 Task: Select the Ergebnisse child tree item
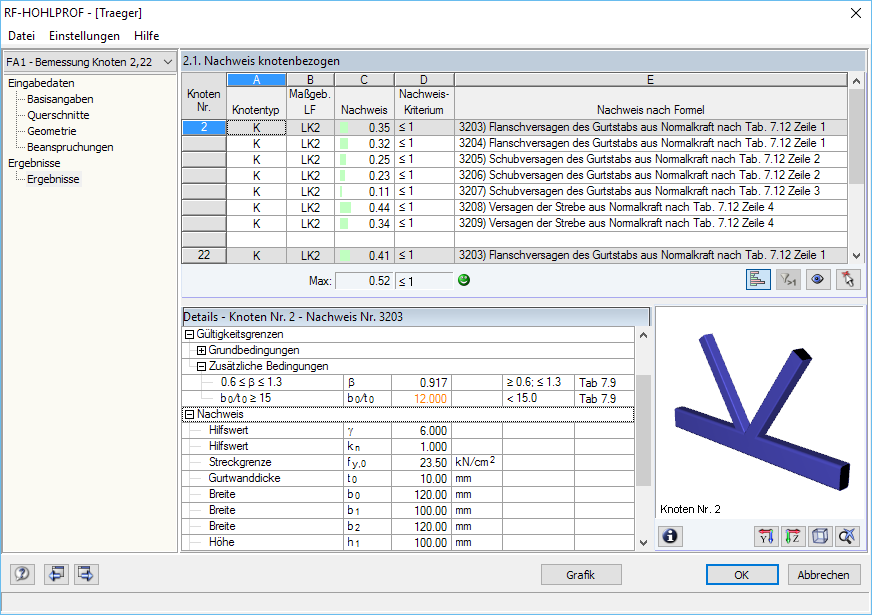pyautogui.click(x=53, y=179)
